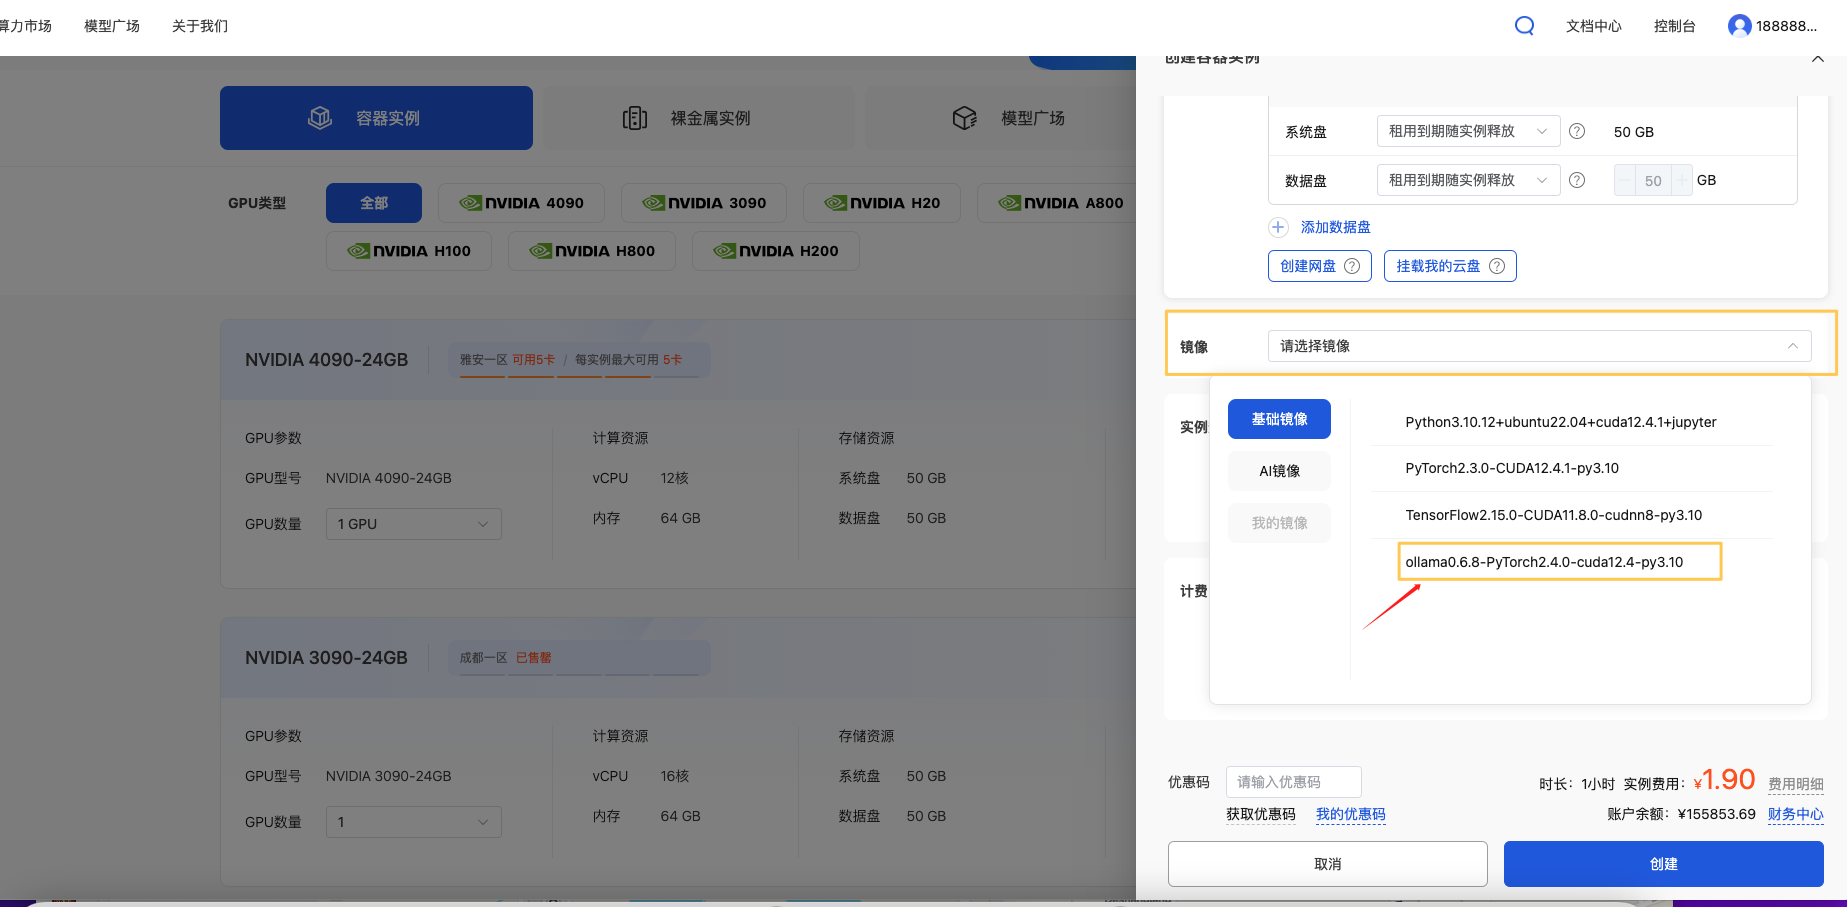Collapse the panel with top chevron icon
Image resolution: width=1847 pixels, height=907 pixels.
pyautogui.click(x=1818, y=59)
